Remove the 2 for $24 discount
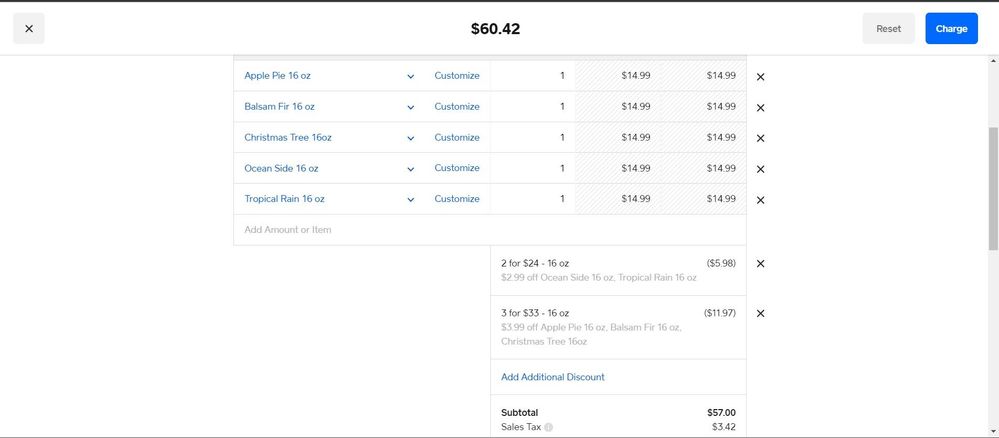The image size is (999, 438). [760, 263]
